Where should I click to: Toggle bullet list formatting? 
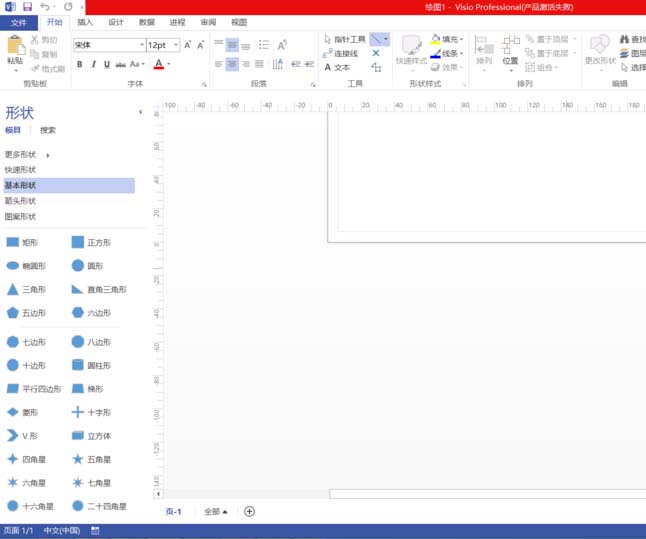pyautogui.click(x=264, y=45)
